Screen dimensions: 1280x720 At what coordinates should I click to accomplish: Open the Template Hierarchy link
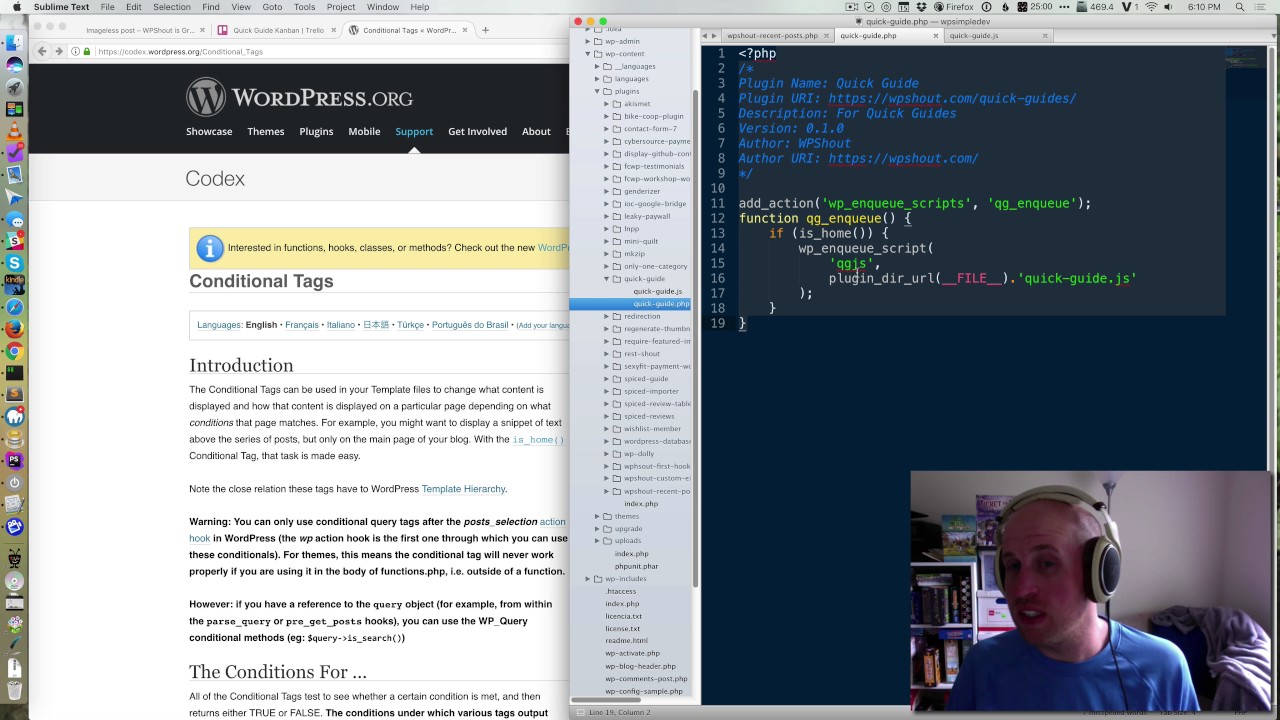[463, 489]
